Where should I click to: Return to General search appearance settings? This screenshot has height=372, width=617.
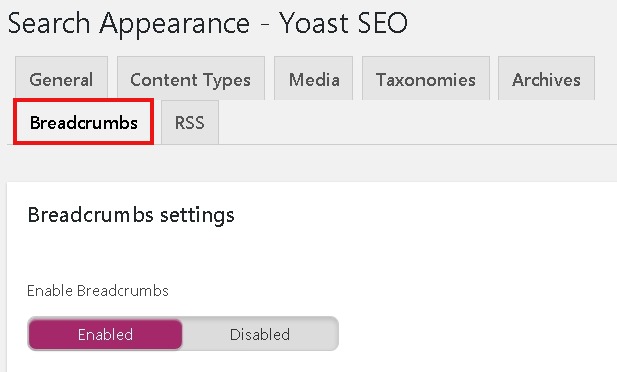tap(61, 78)
